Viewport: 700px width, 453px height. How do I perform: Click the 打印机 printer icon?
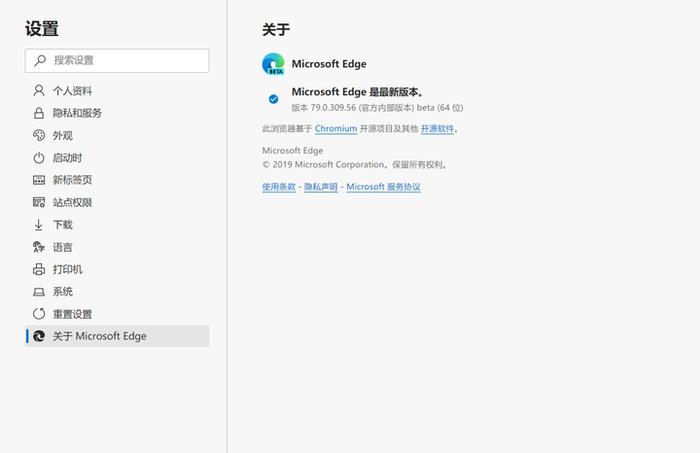pos(39,269)
